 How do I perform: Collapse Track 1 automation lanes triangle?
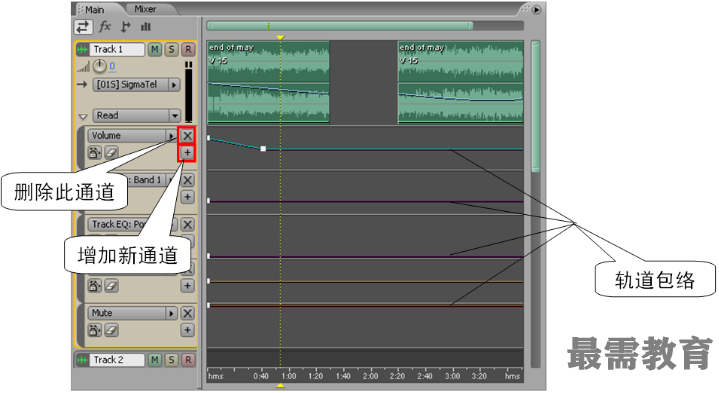(x=83, y=116)
